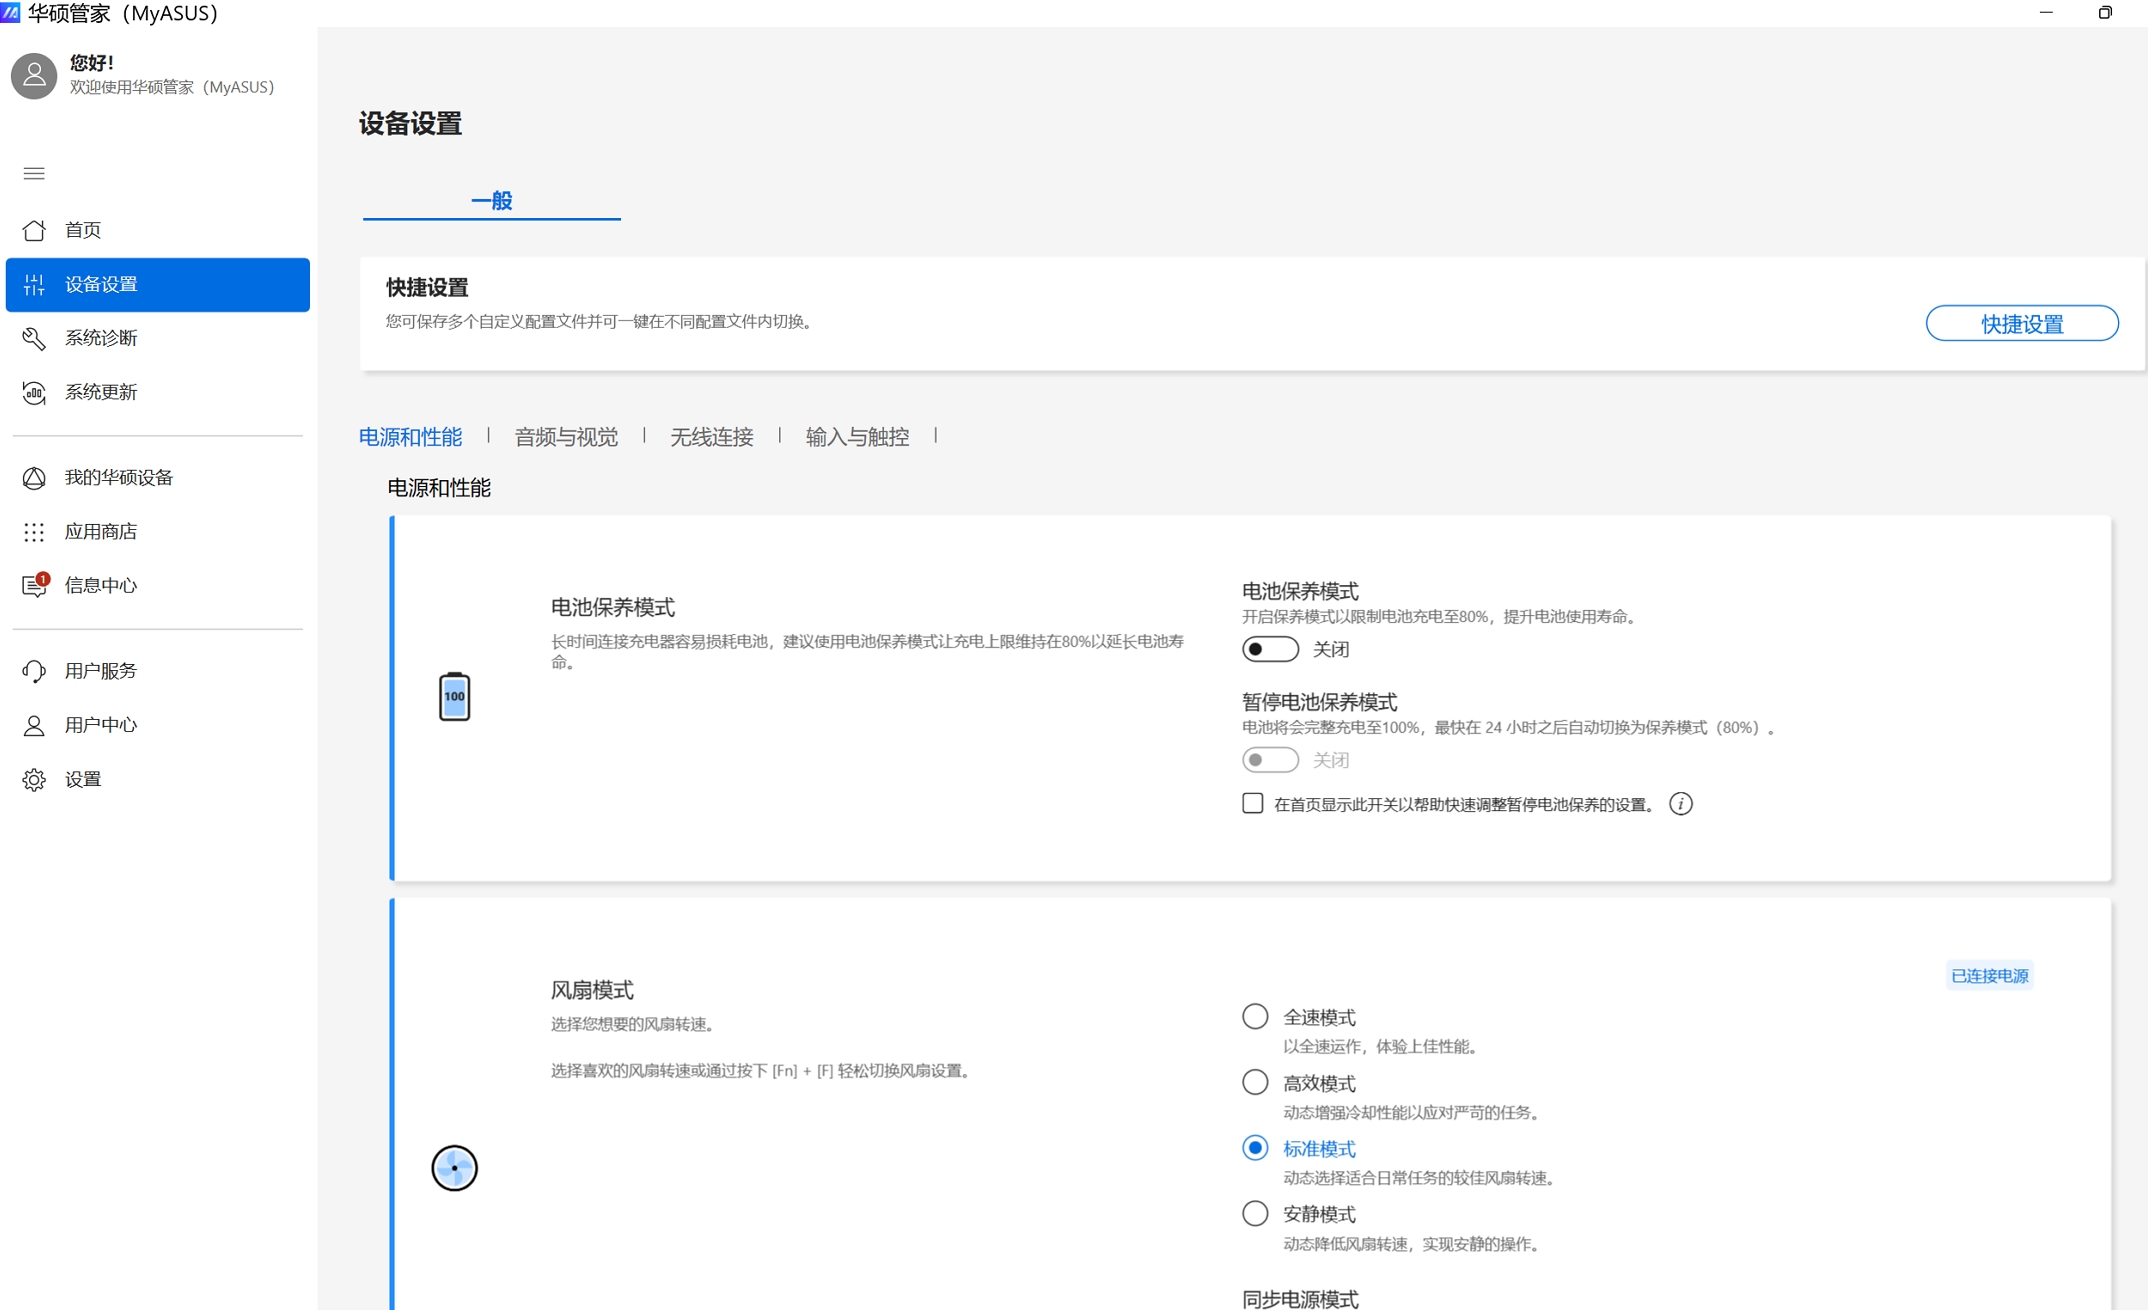Toggle 电池保养模式 switch on
Screen dimensions: 2148x1310
pos(1270,649)
